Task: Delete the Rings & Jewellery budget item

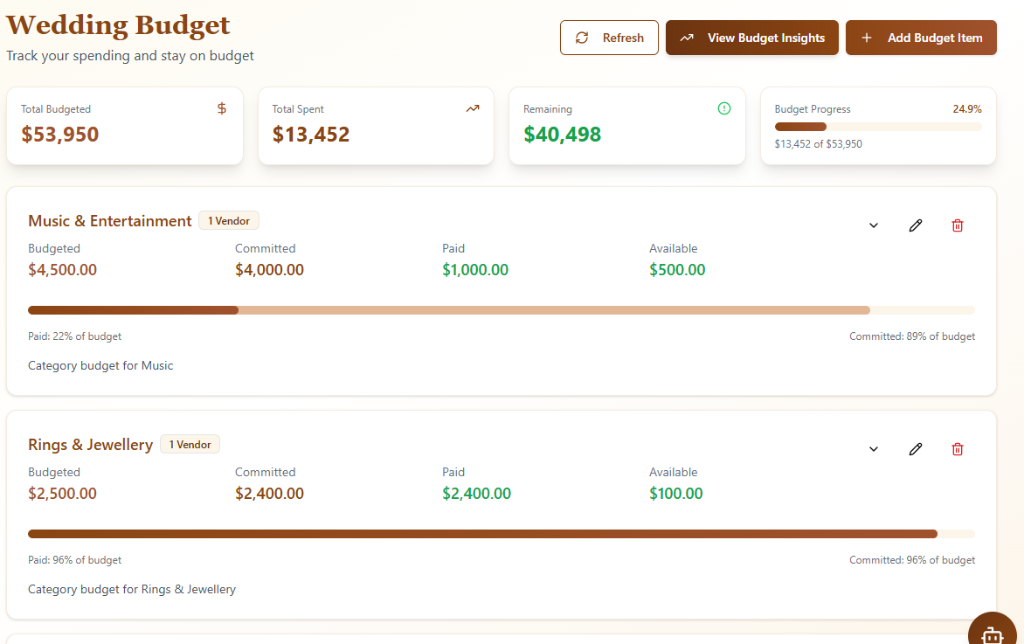Action: [957, 449]
